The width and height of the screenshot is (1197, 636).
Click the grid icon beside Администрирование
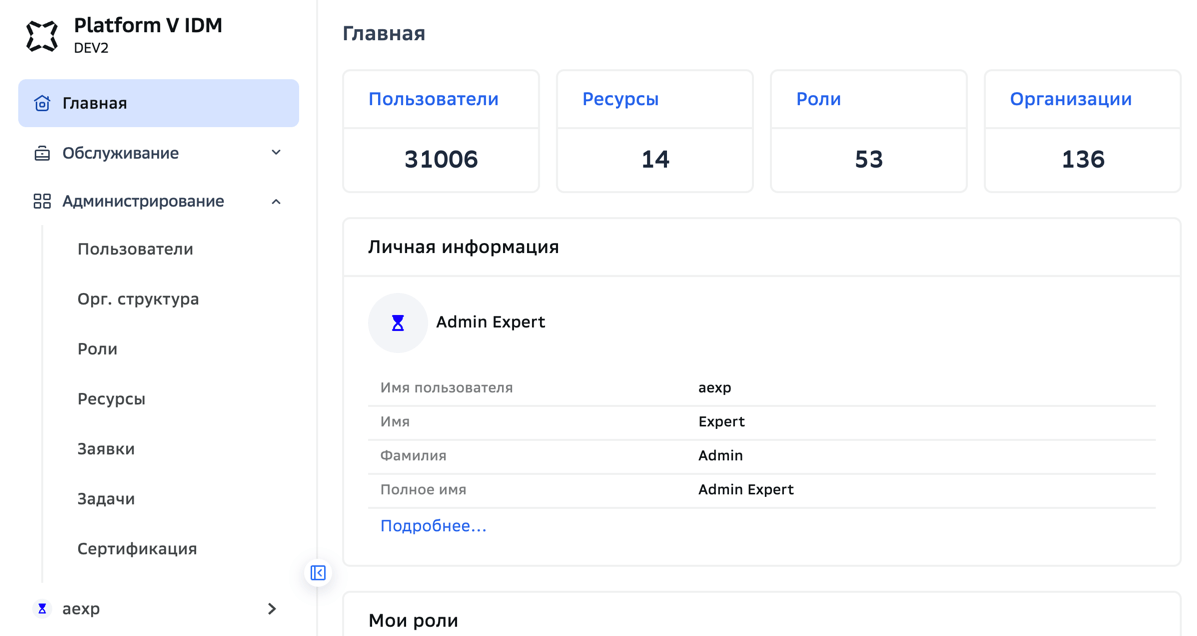42,202
